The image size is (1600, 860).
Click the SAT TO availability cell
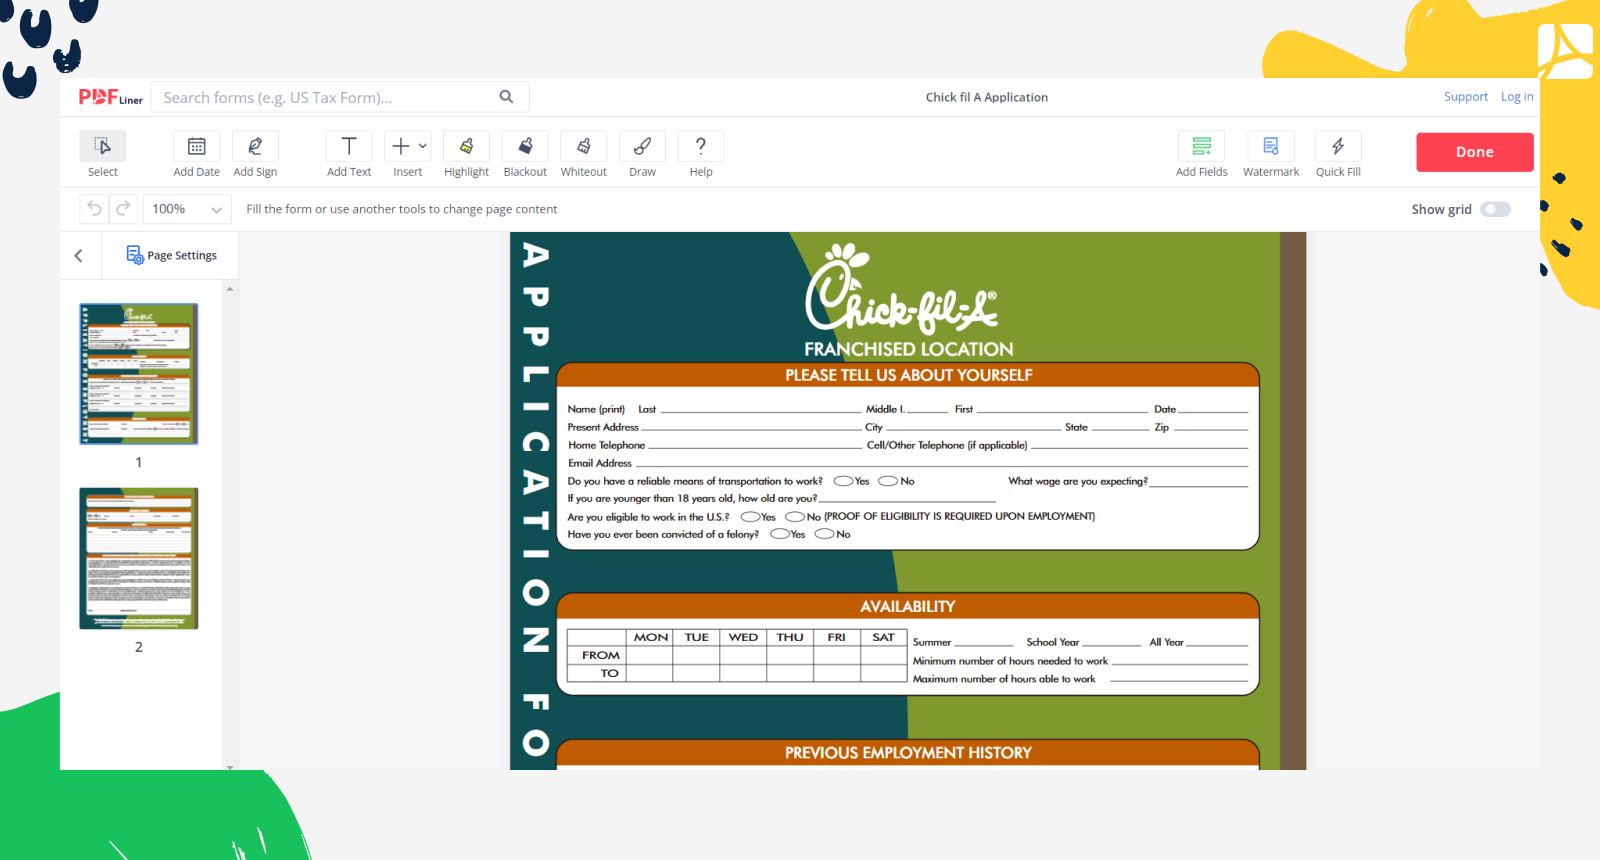pyautogui.click(x=884, y=673)
